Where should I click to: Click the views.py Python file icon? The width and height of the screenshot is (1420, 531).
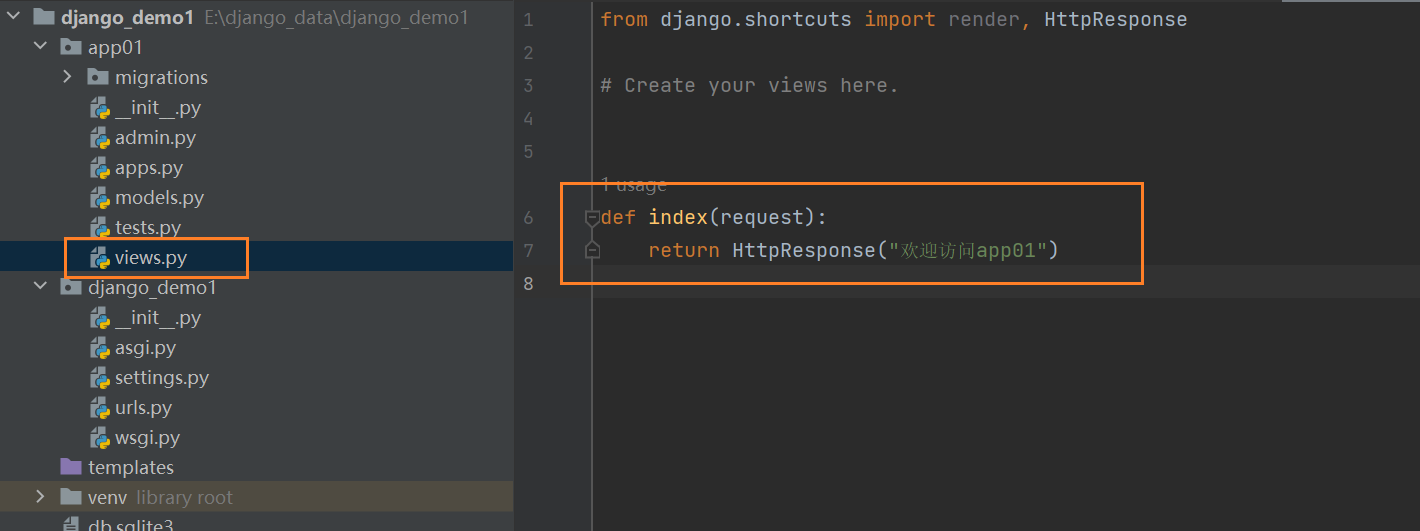(x=100, y=258)
